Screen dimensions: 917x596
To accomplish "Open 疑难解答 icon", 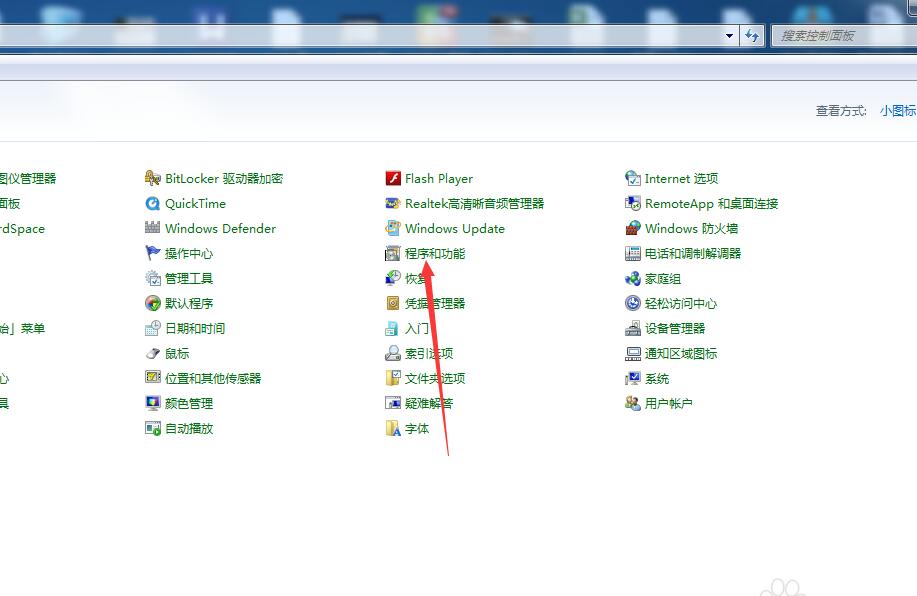I will (393, 403).
